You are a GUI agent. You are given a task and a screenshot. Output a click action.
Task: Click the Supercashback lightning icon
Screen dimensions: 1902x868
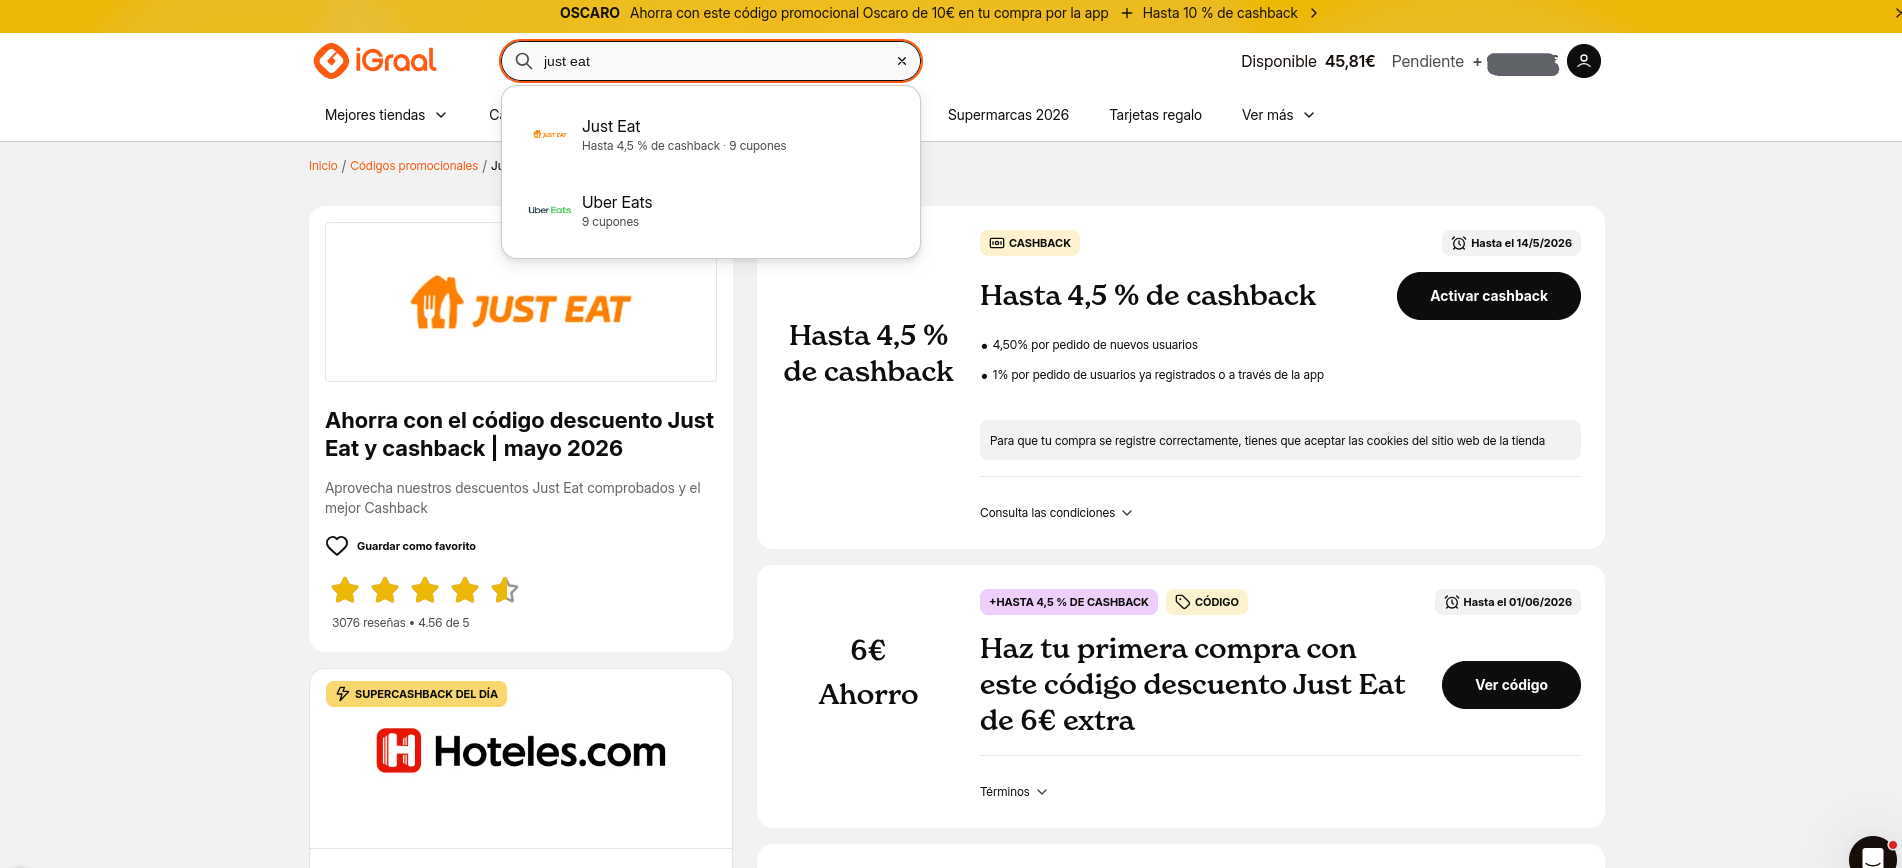click(343, 694)
